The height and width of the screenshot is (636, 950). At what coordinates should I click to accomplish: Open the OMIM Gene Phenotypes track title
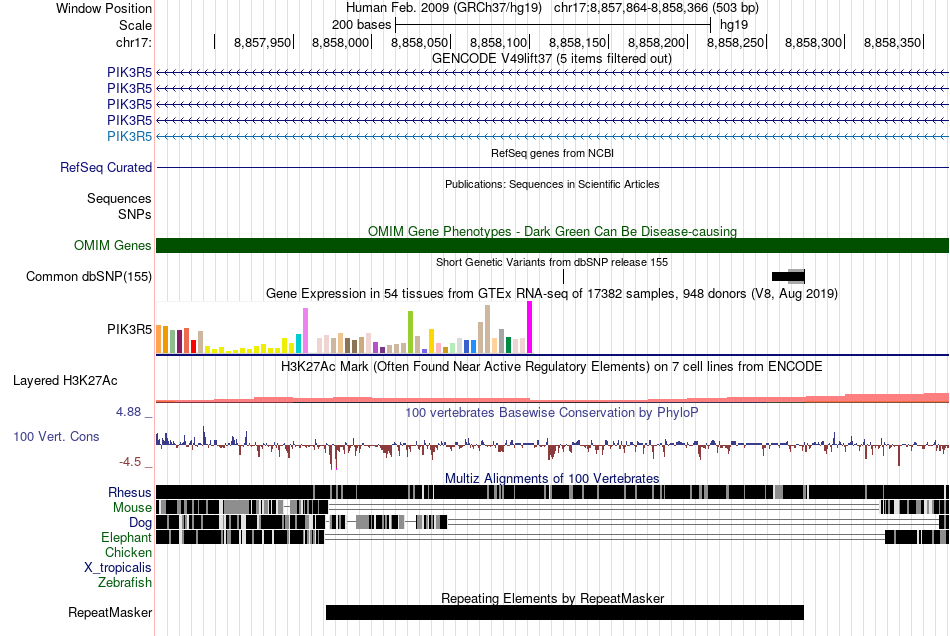click(552, 231)
